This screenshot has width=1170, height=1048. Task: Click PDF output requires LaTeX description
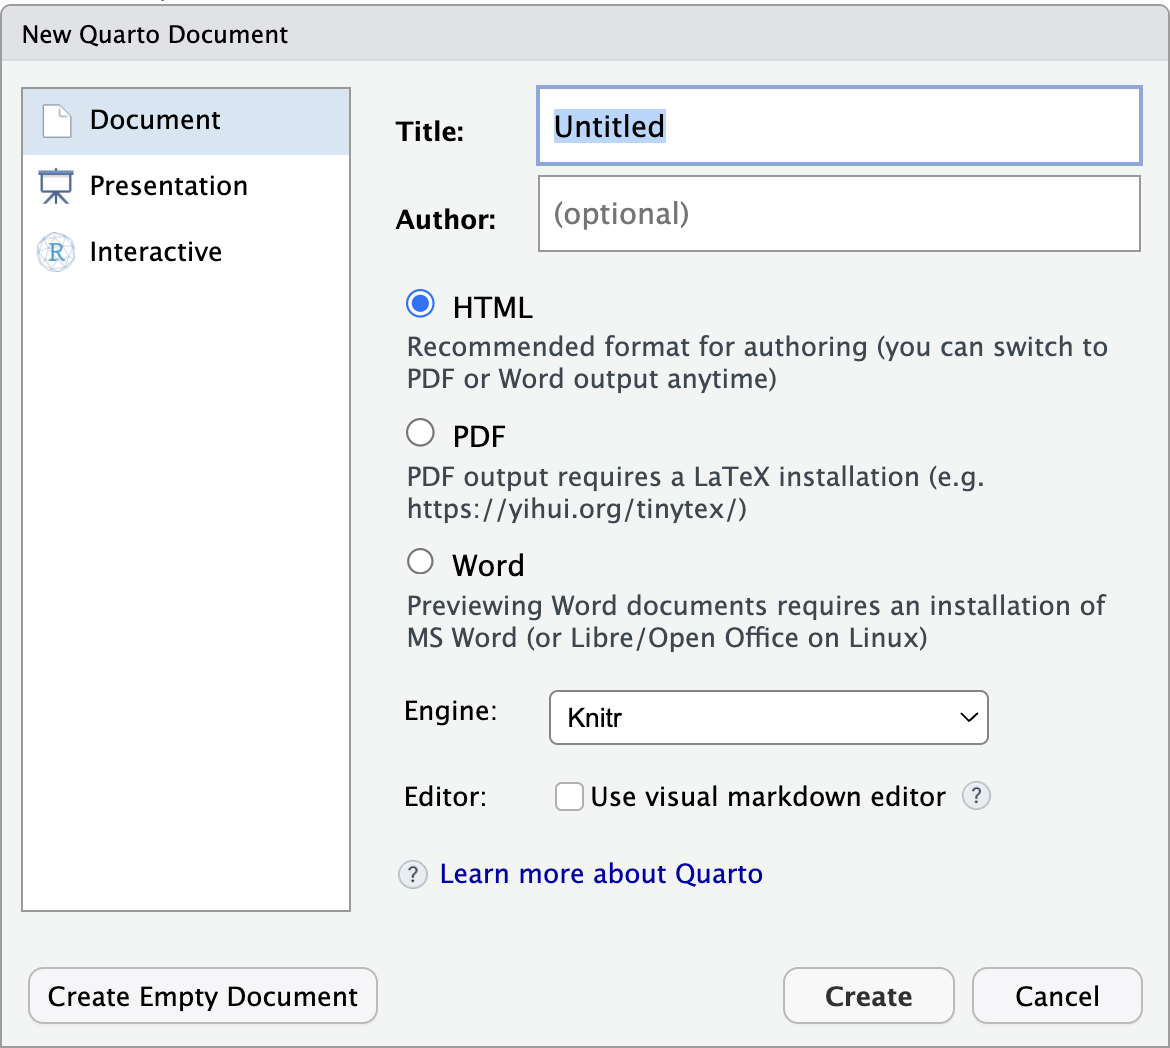[x=695, y=493]
